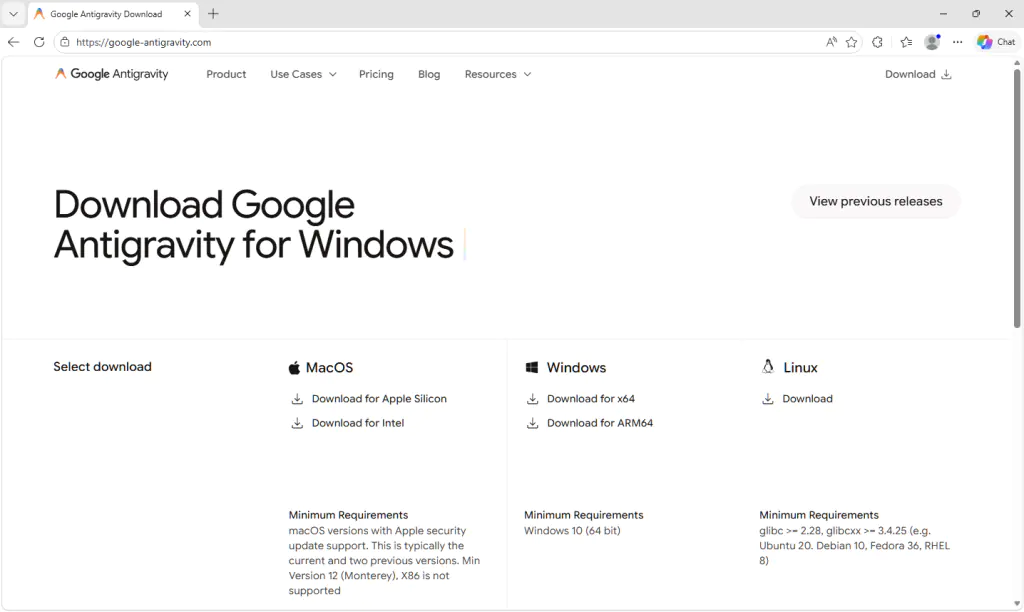The image size is (1024, 612).
Task: Click Download for Apple Silicon link
Action: (378, 399)
